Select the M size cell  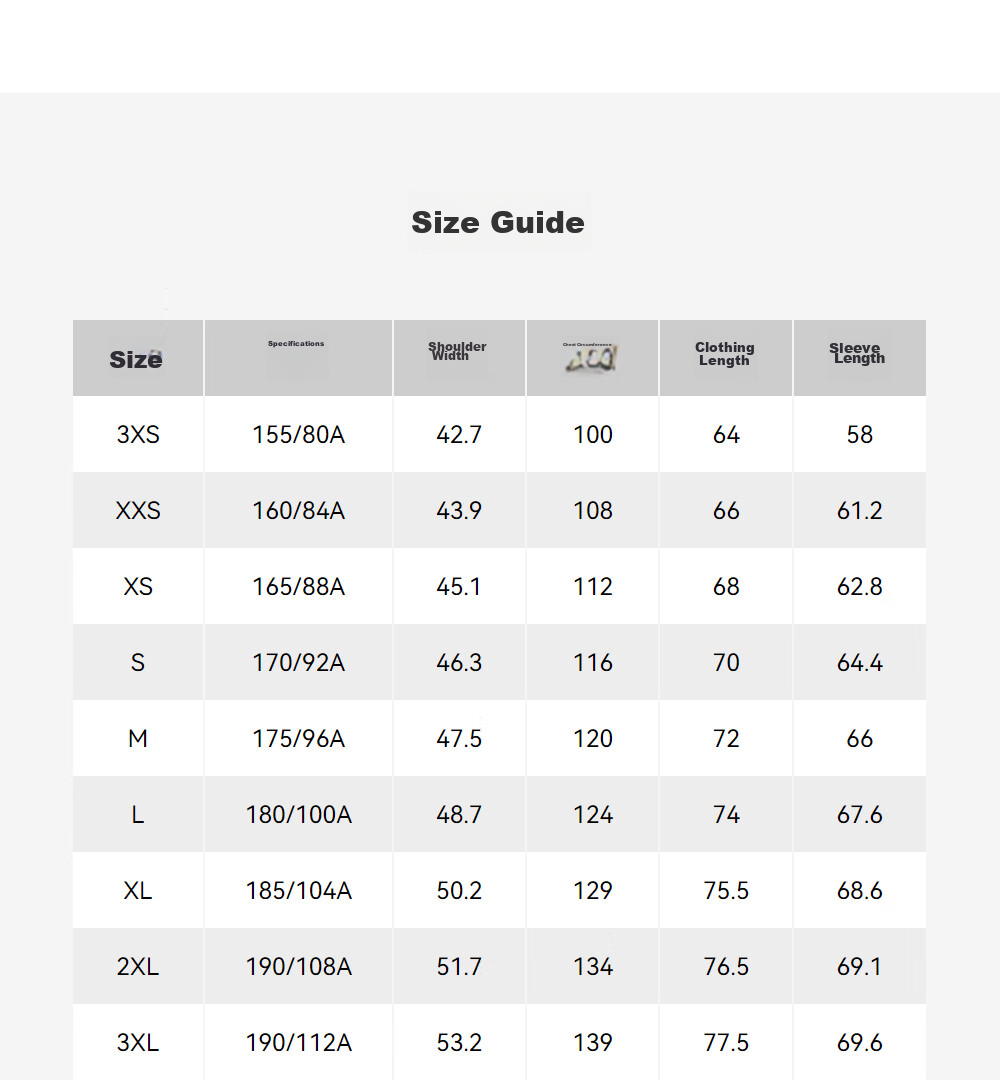point(138,738)
